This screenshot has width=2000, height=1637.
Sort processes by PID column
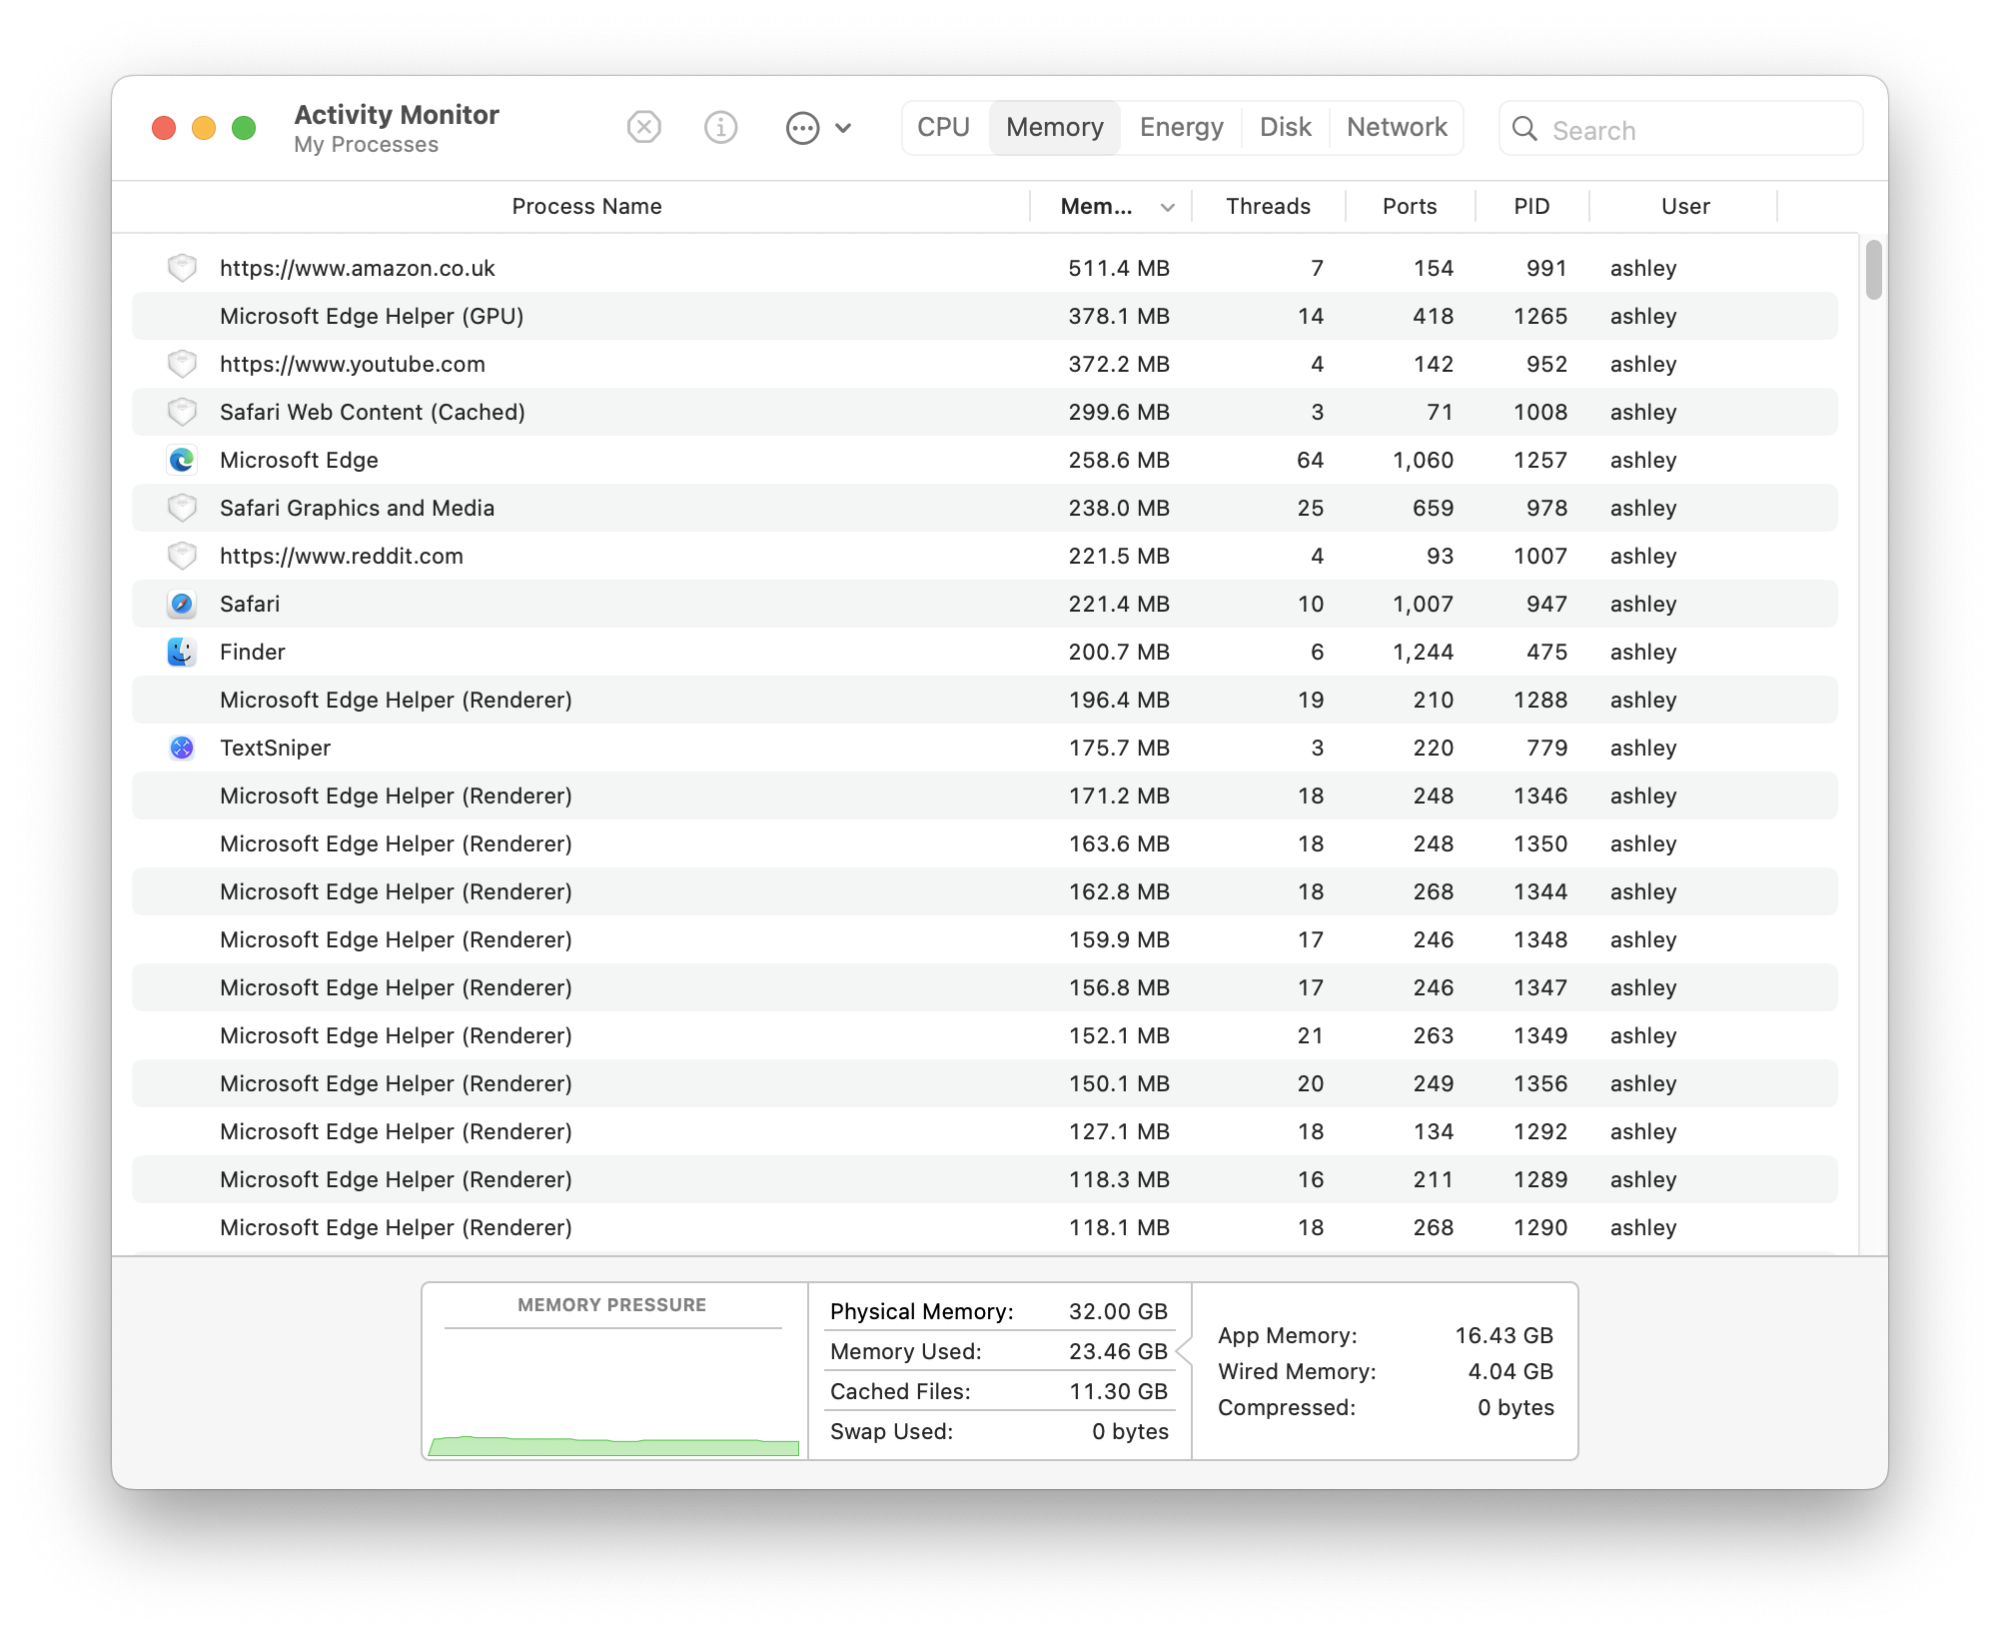pos(1531,207)
